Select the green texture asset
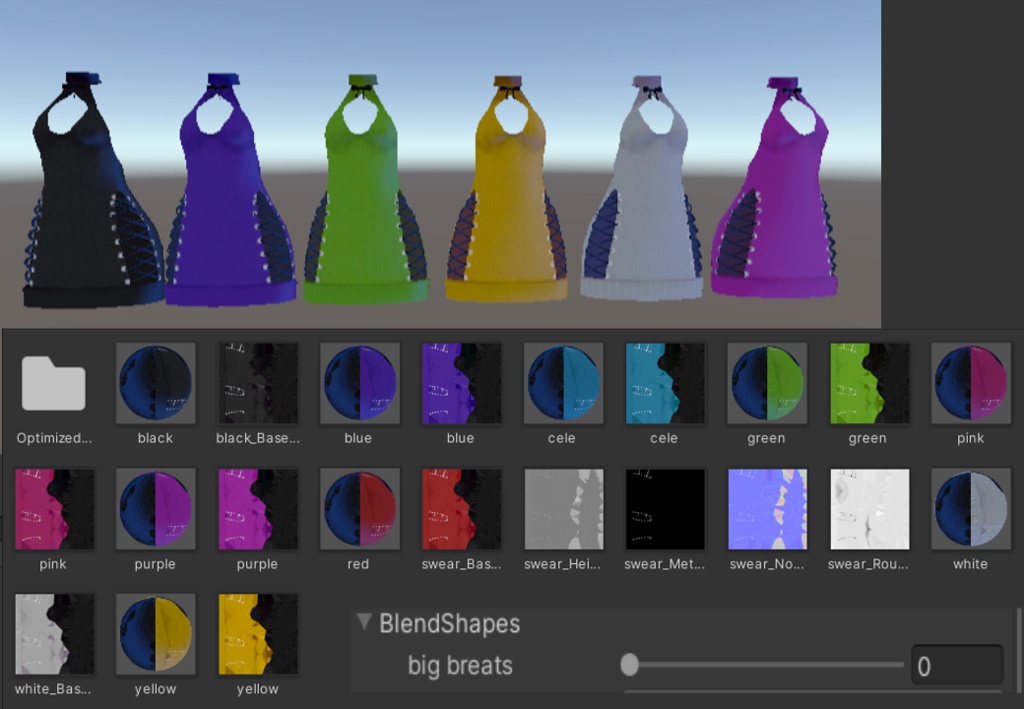 click(869, 383)
